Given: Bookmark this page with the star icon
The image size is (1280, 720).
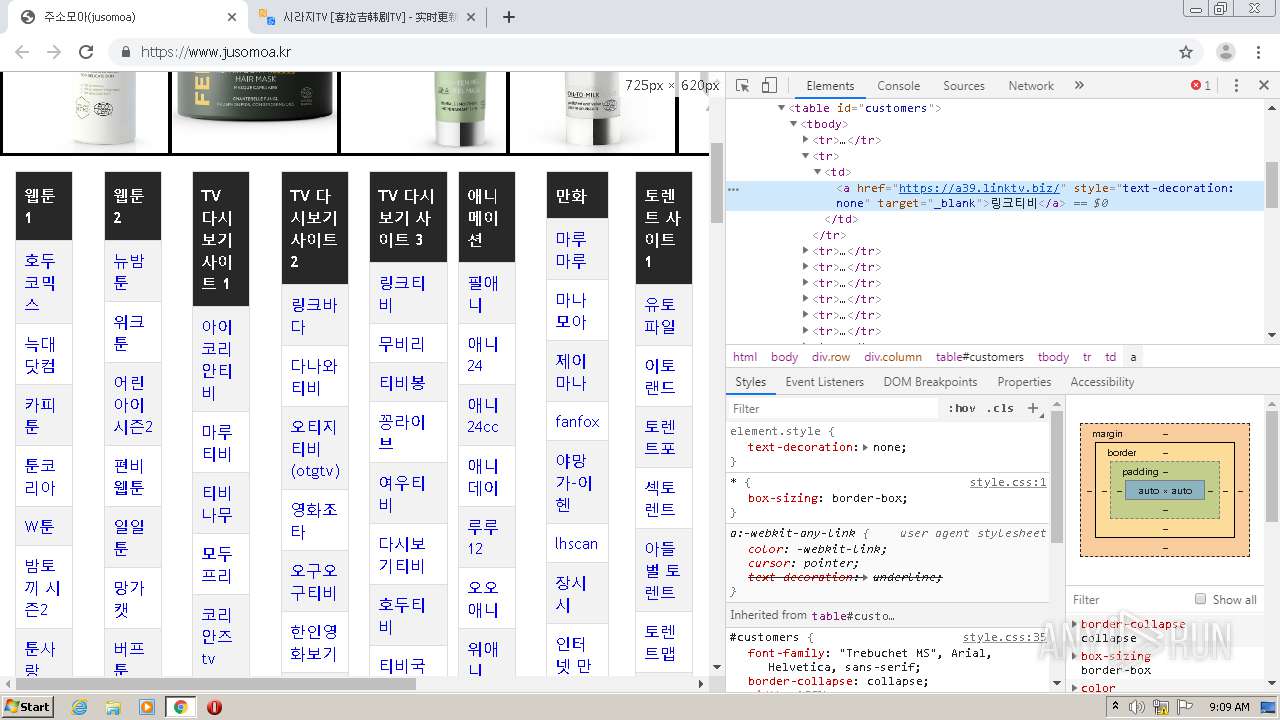Looking at the screenshot, I should pos(1186,52).
